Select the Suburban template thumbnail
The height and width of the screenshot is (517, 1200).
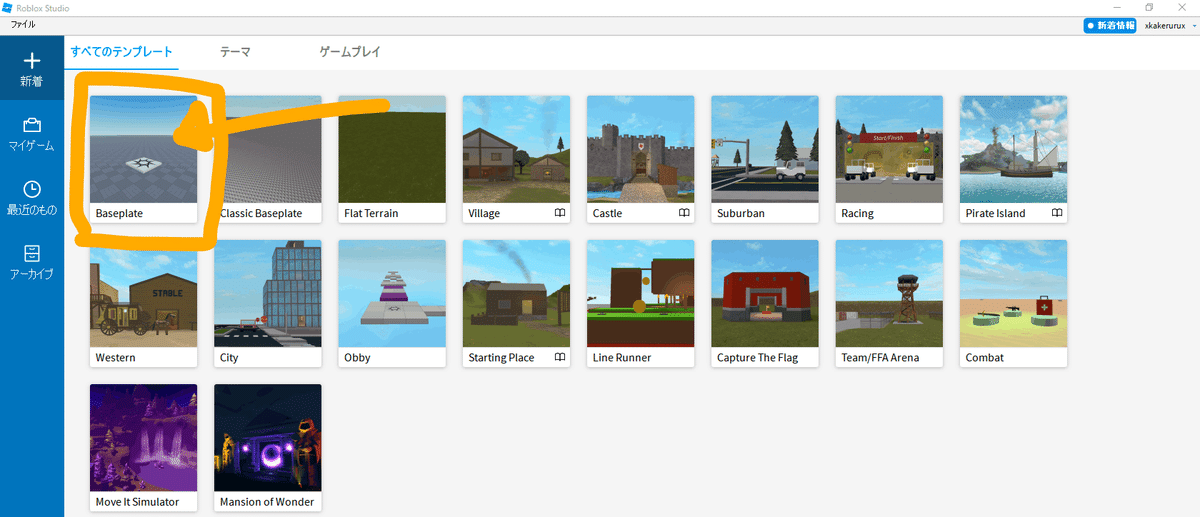click(x=765, y=149)
